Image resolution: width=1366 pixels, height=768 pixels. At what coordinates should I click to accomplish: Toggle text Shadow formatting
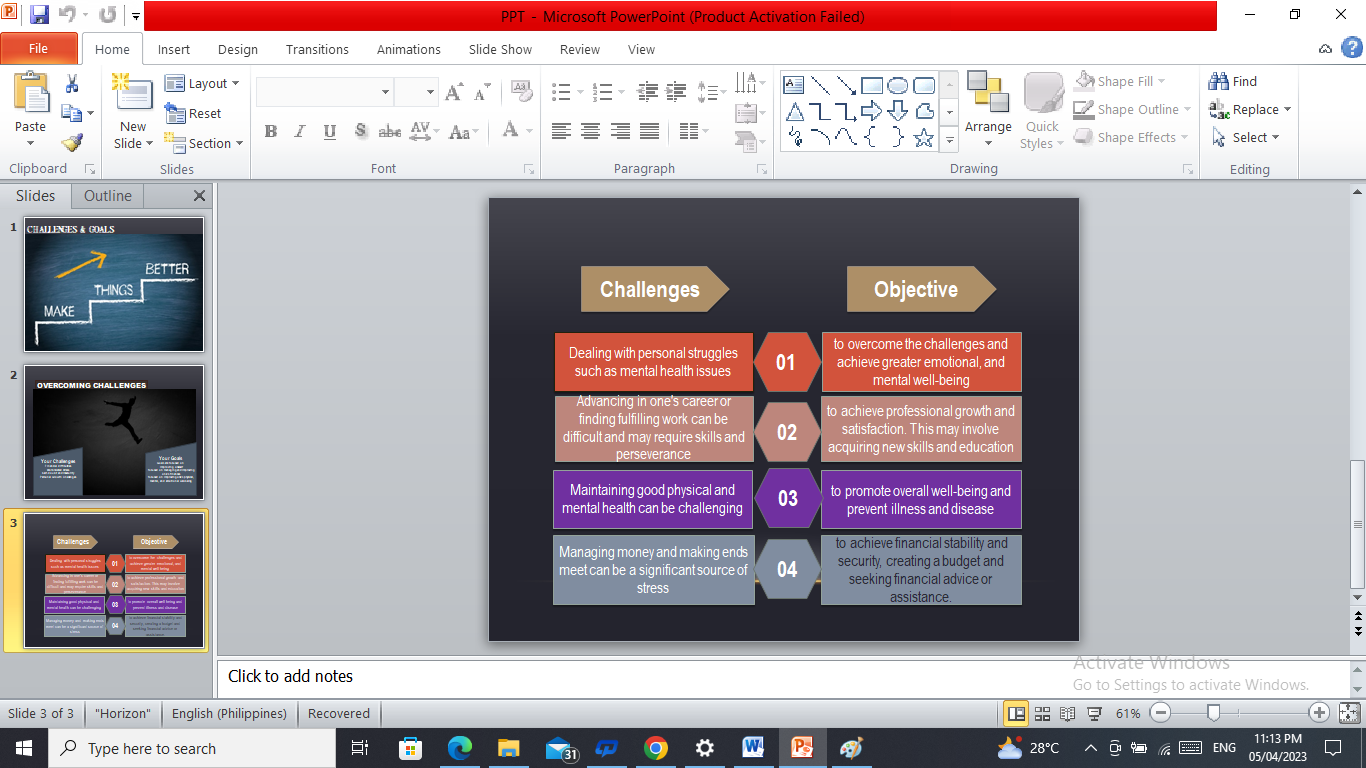360,131
